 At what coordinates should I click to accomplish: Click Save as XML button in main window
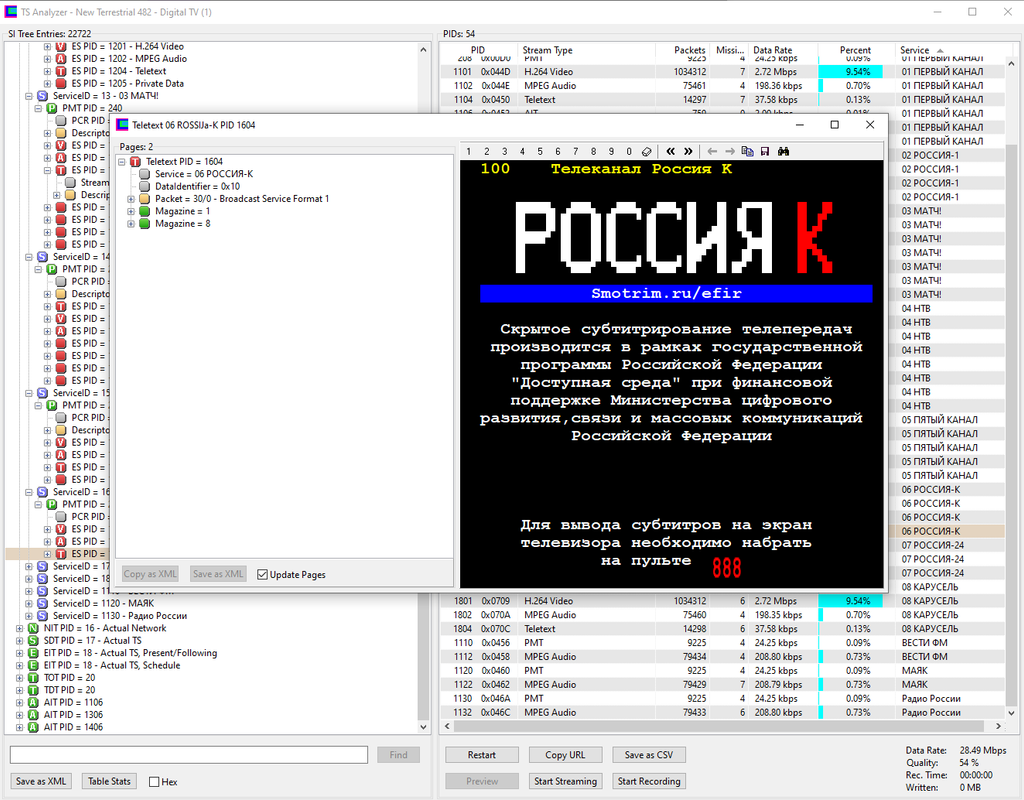[x=41, y=781]
